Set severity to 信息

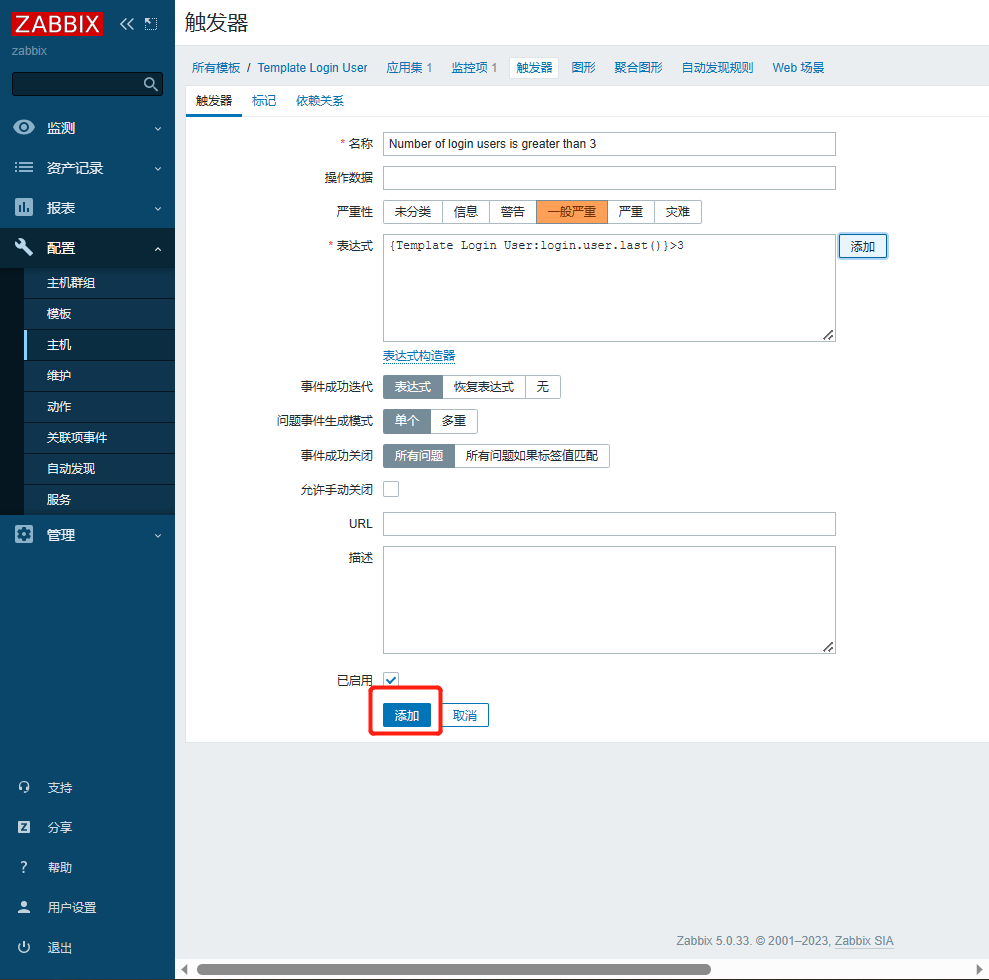(465, 212)
